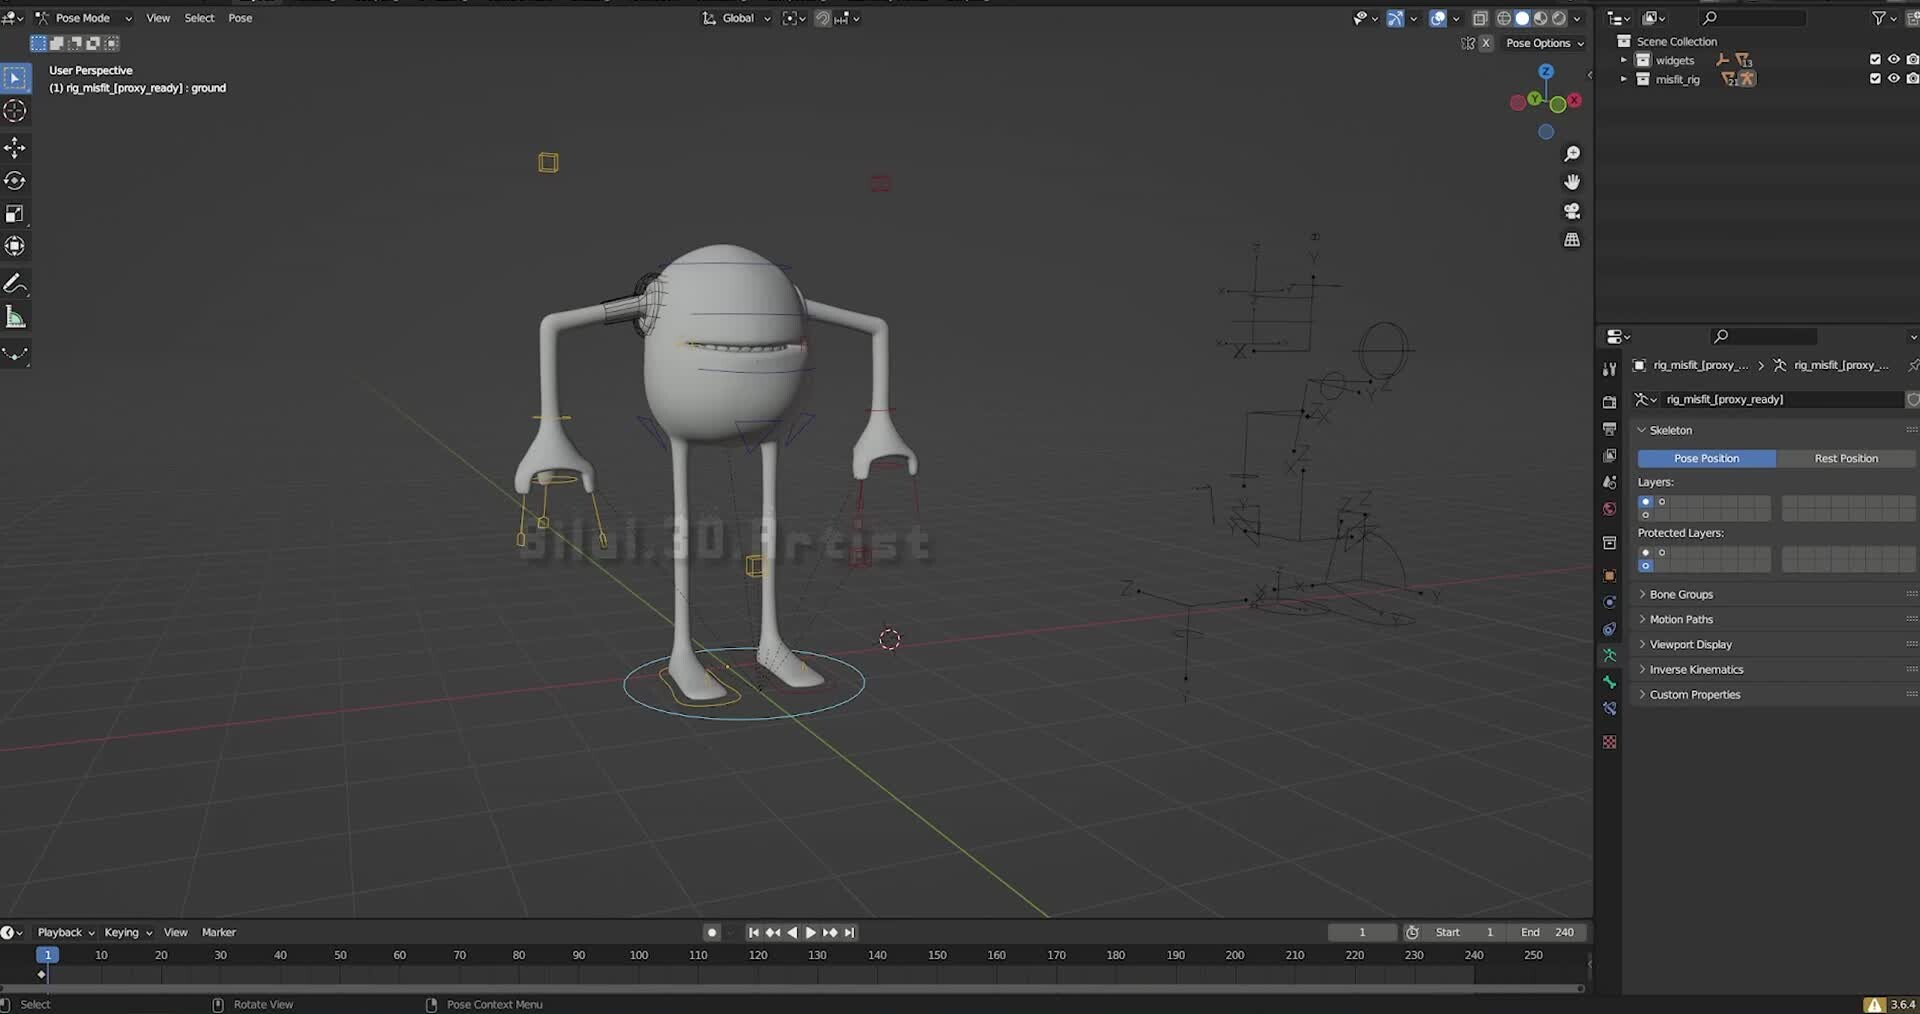Expand the misfit_rig collection in the outliner

(x=1624, y=79)
